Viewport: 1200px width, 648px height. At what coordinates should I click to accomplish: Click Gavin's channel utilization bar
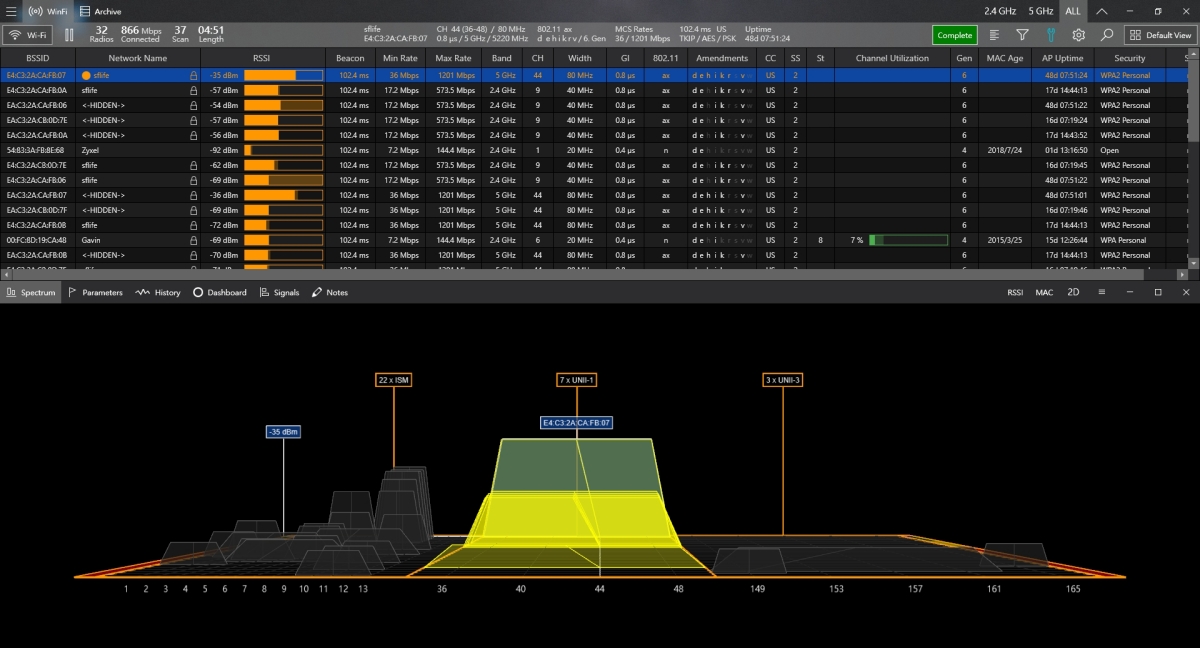(x=907, y=240)
